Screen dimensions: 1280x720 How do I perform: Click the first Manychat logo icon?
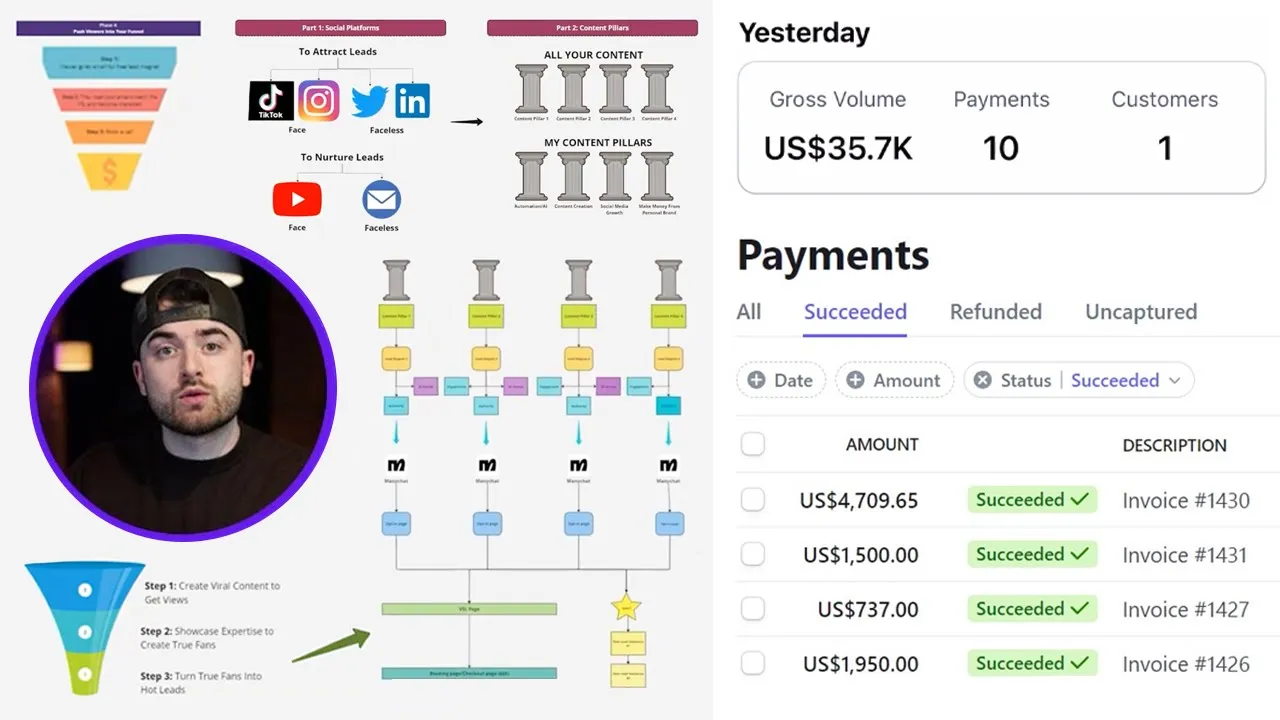396,465
